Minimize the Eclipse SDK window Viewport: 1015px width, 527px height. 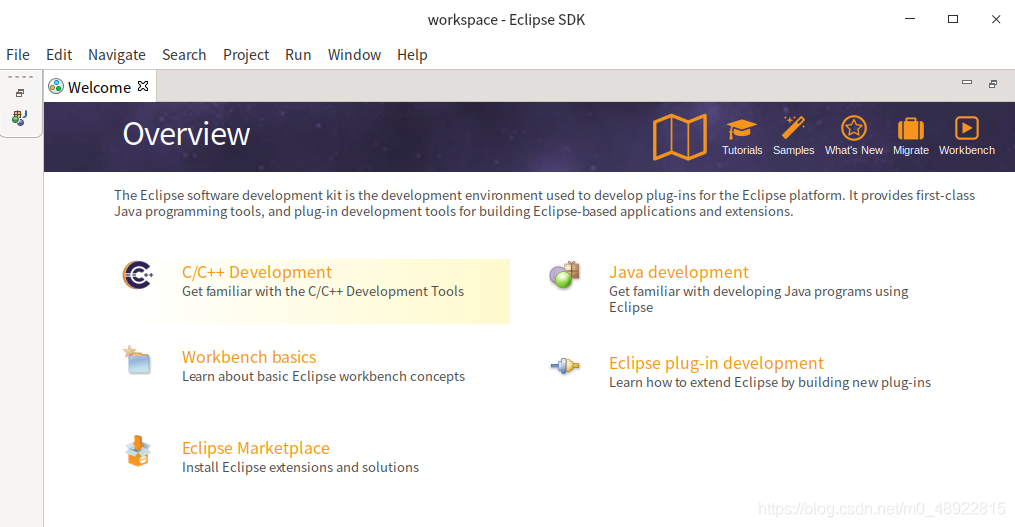[x=909, y=19]
